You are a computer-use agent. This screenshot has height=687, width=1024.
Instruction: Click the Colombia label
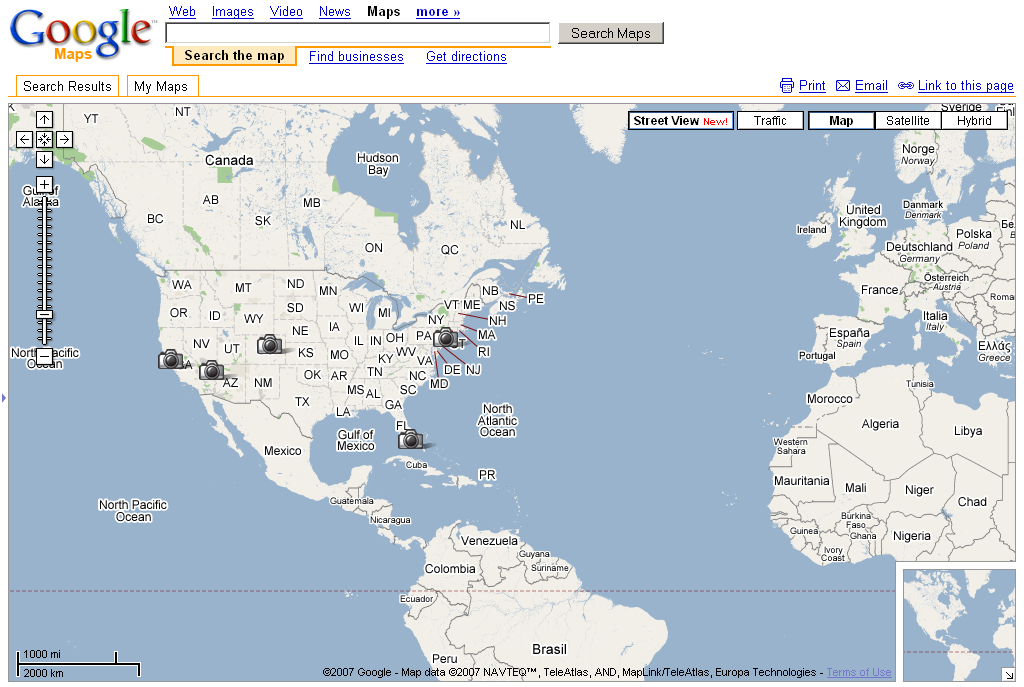450,569
